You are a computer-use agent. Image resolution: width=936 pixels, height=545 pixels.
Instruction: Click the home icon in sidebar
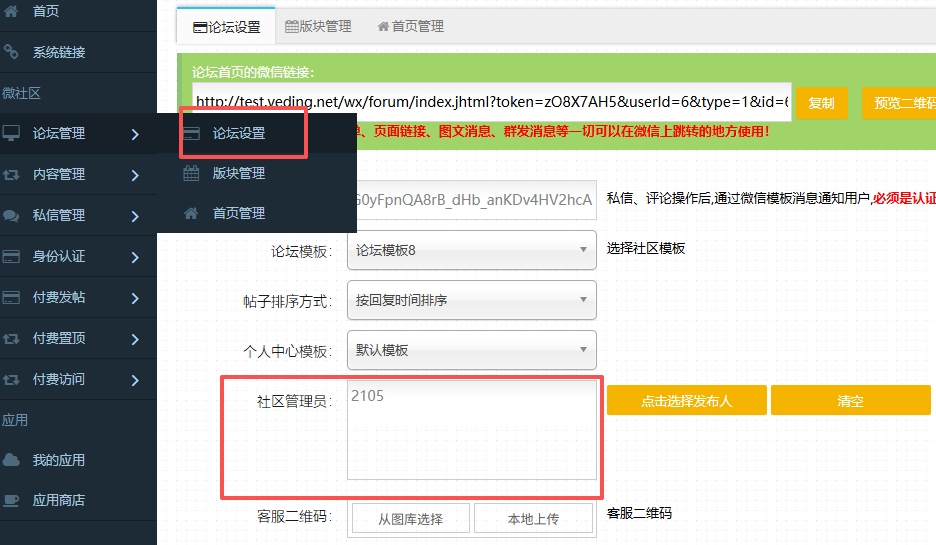coord(12,11)
